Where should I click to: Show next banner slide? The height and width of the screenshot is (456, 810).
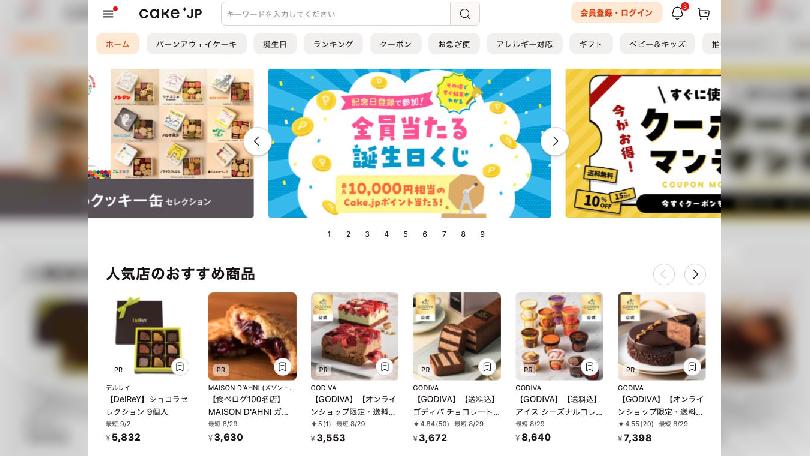(x=555, y=141)
